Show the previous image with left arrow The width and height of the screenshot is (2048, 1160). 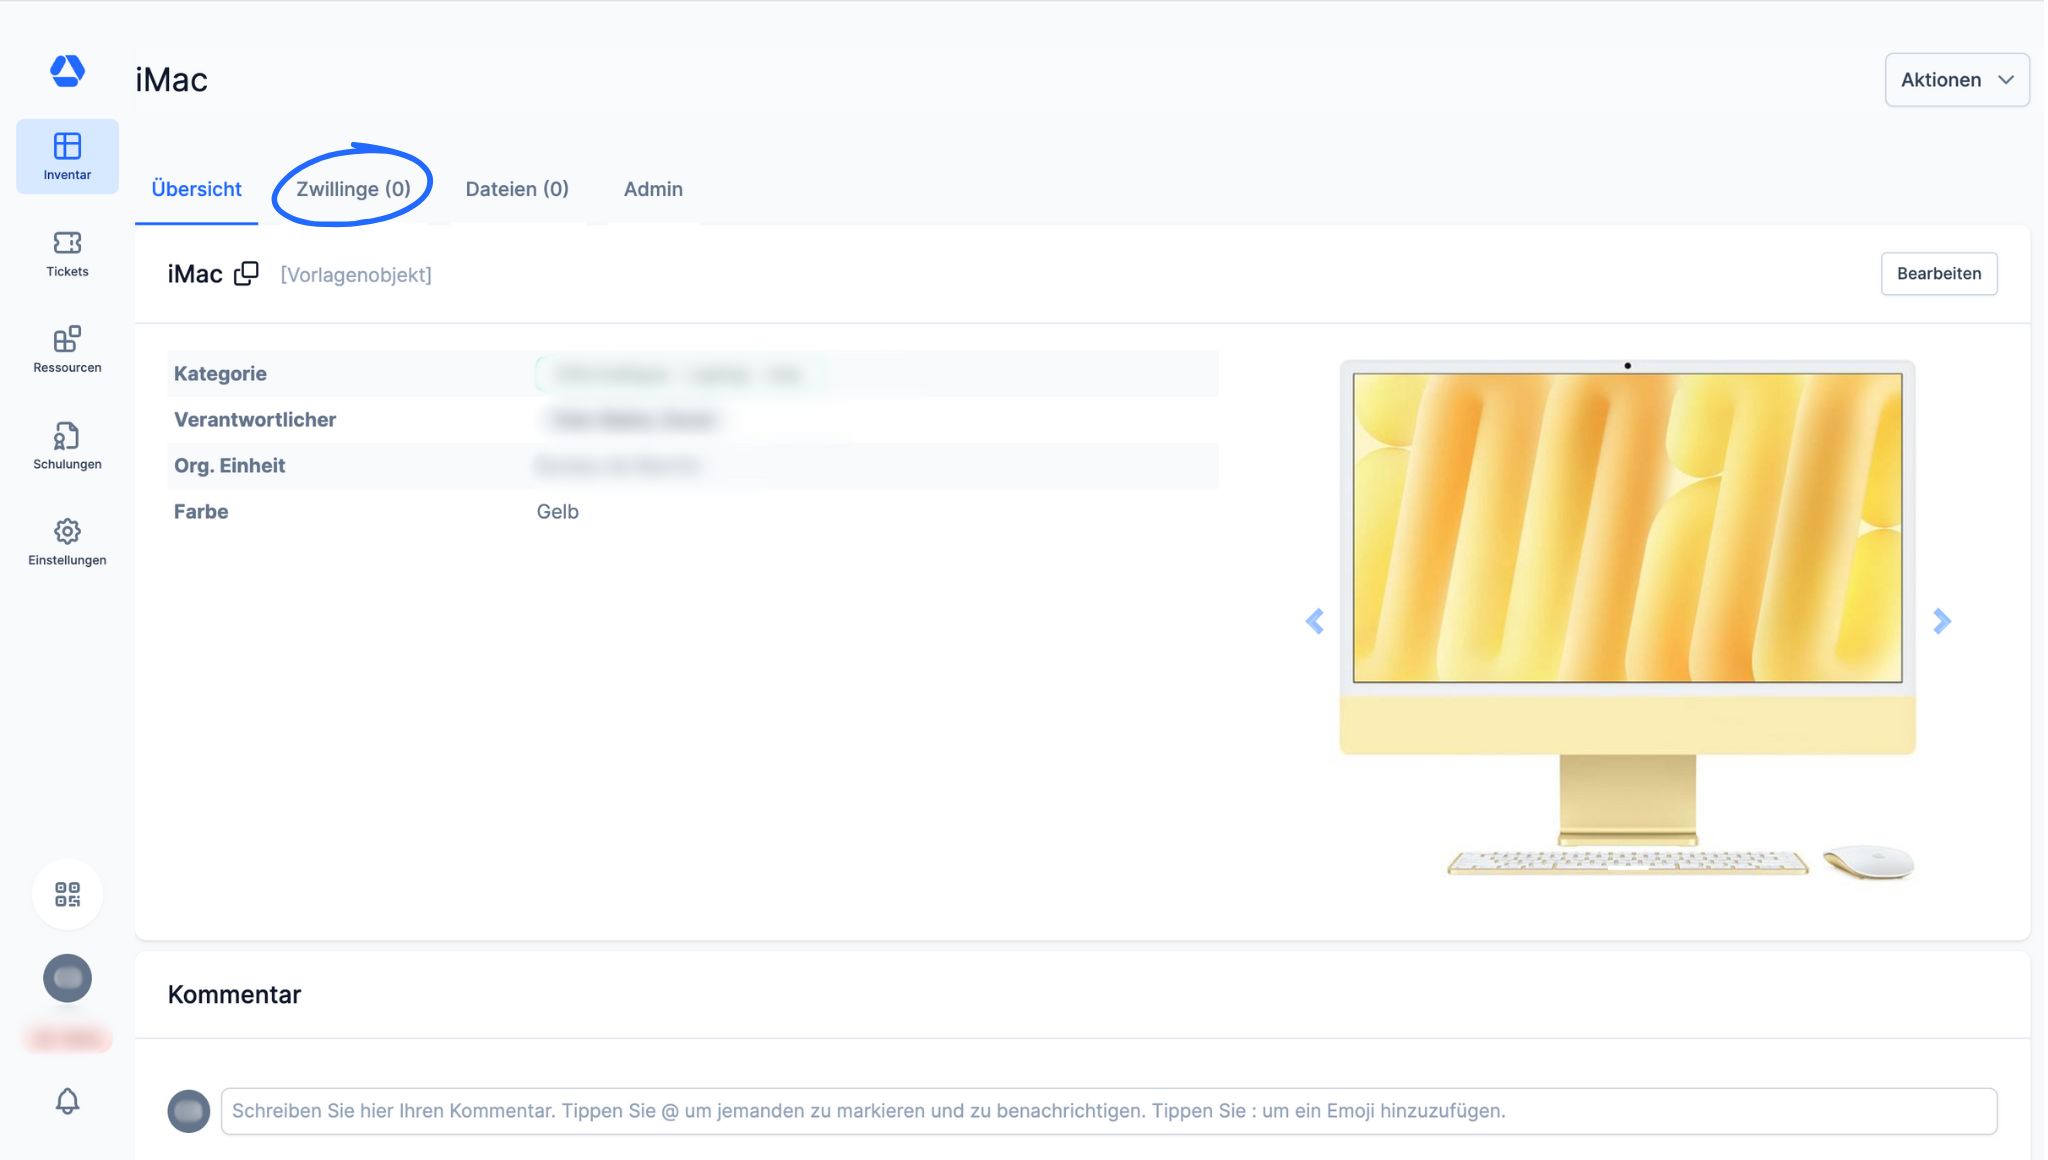click(x=1314, y=622)
